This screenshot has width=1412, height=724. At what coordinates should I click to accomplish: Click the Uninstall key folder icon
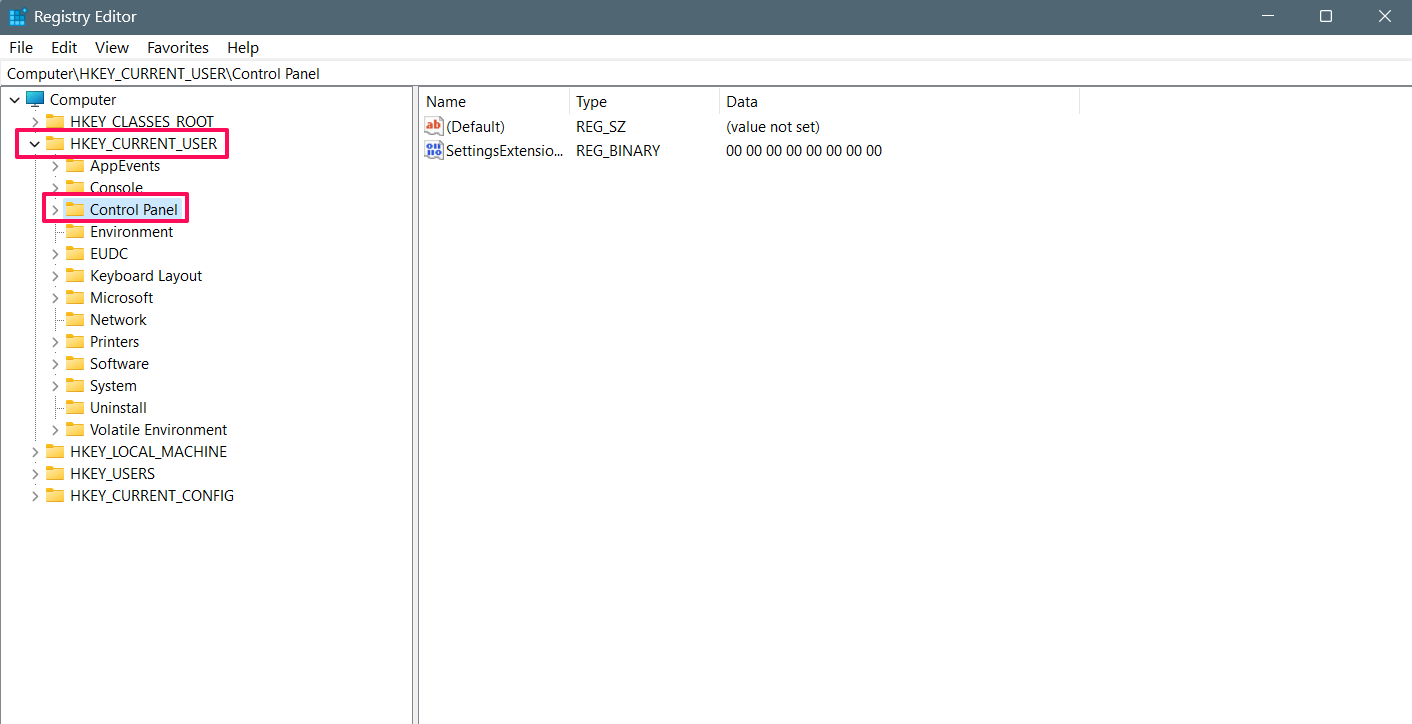(75, 408)
